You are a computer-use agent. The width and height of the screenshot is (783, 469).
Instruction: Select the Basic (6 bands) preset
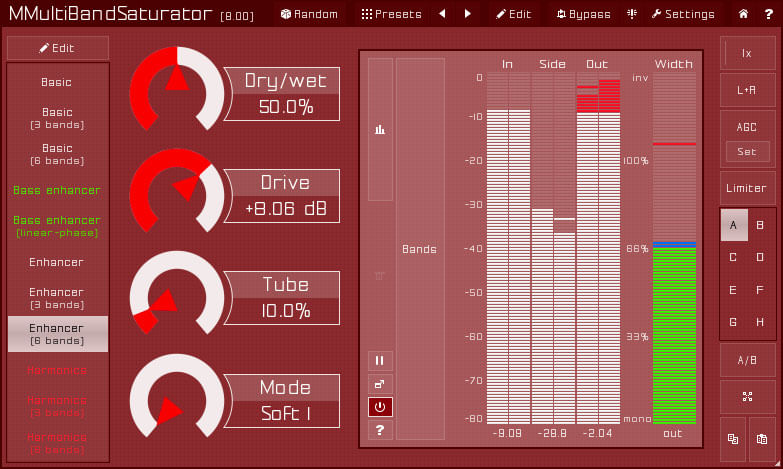[56, 154]
